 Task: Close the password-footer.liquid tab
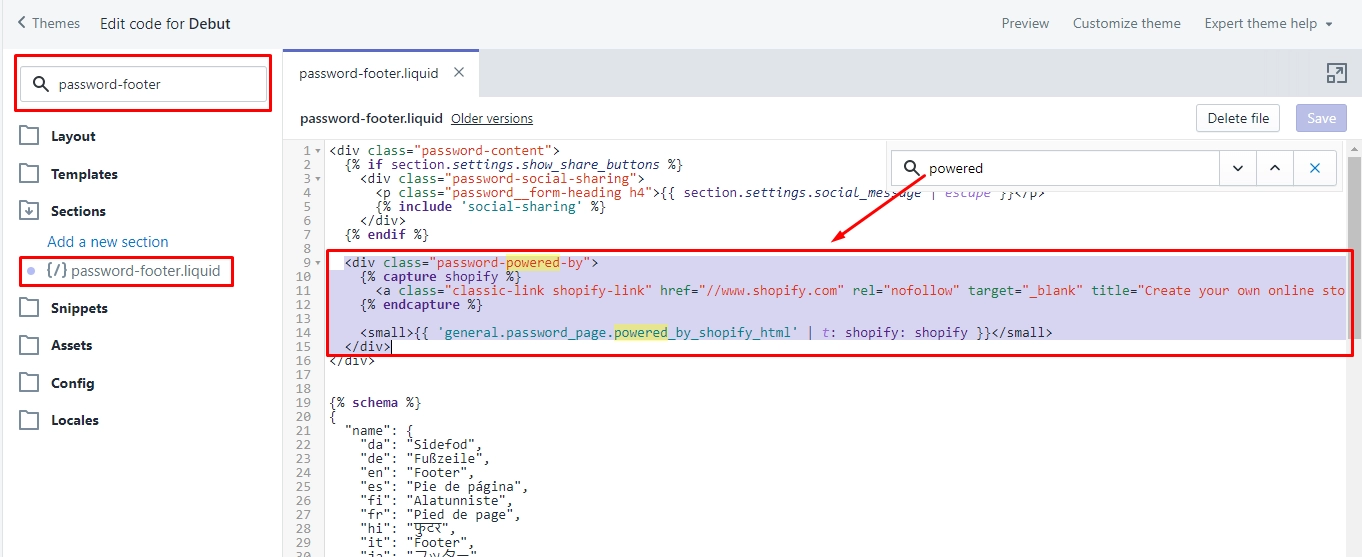pyautogui.click(x=459, y=72)
